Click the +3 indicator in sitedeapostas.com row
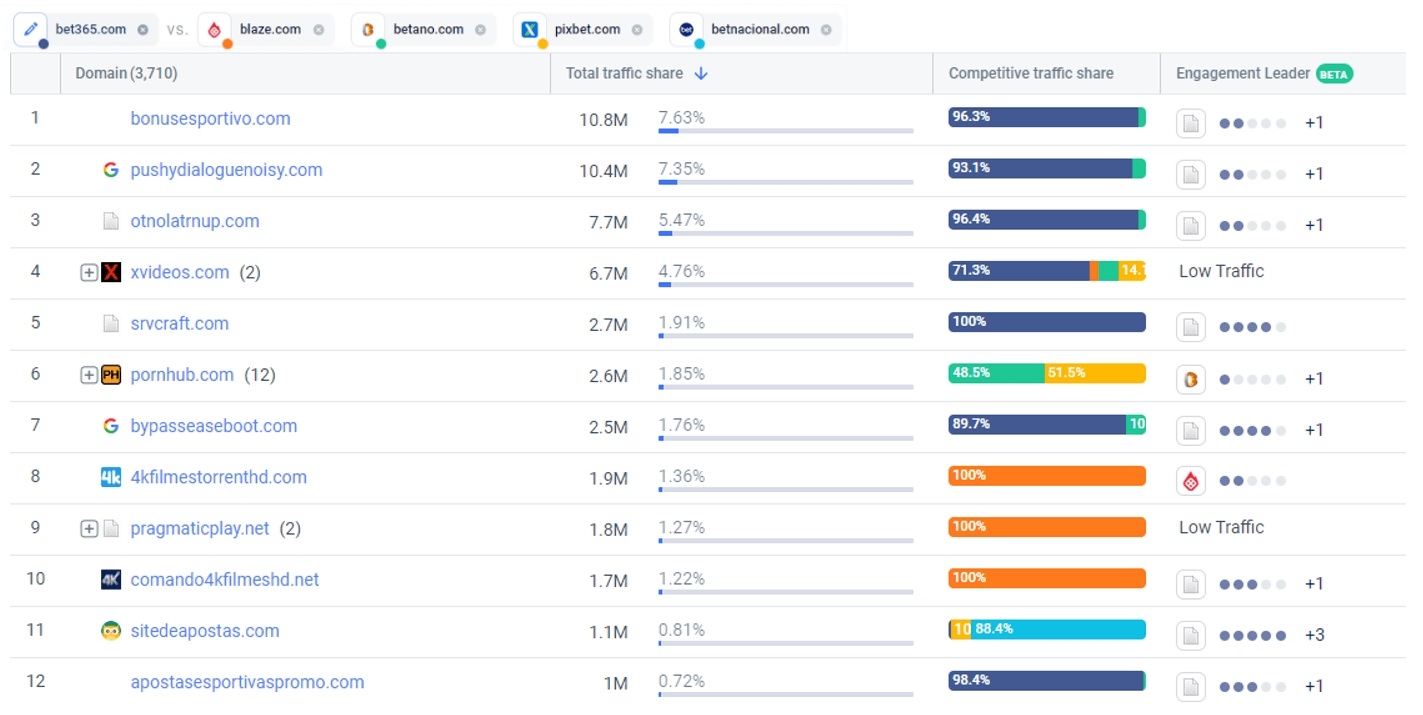This screenshot has height=715, width=1423. click(1314, 635)
